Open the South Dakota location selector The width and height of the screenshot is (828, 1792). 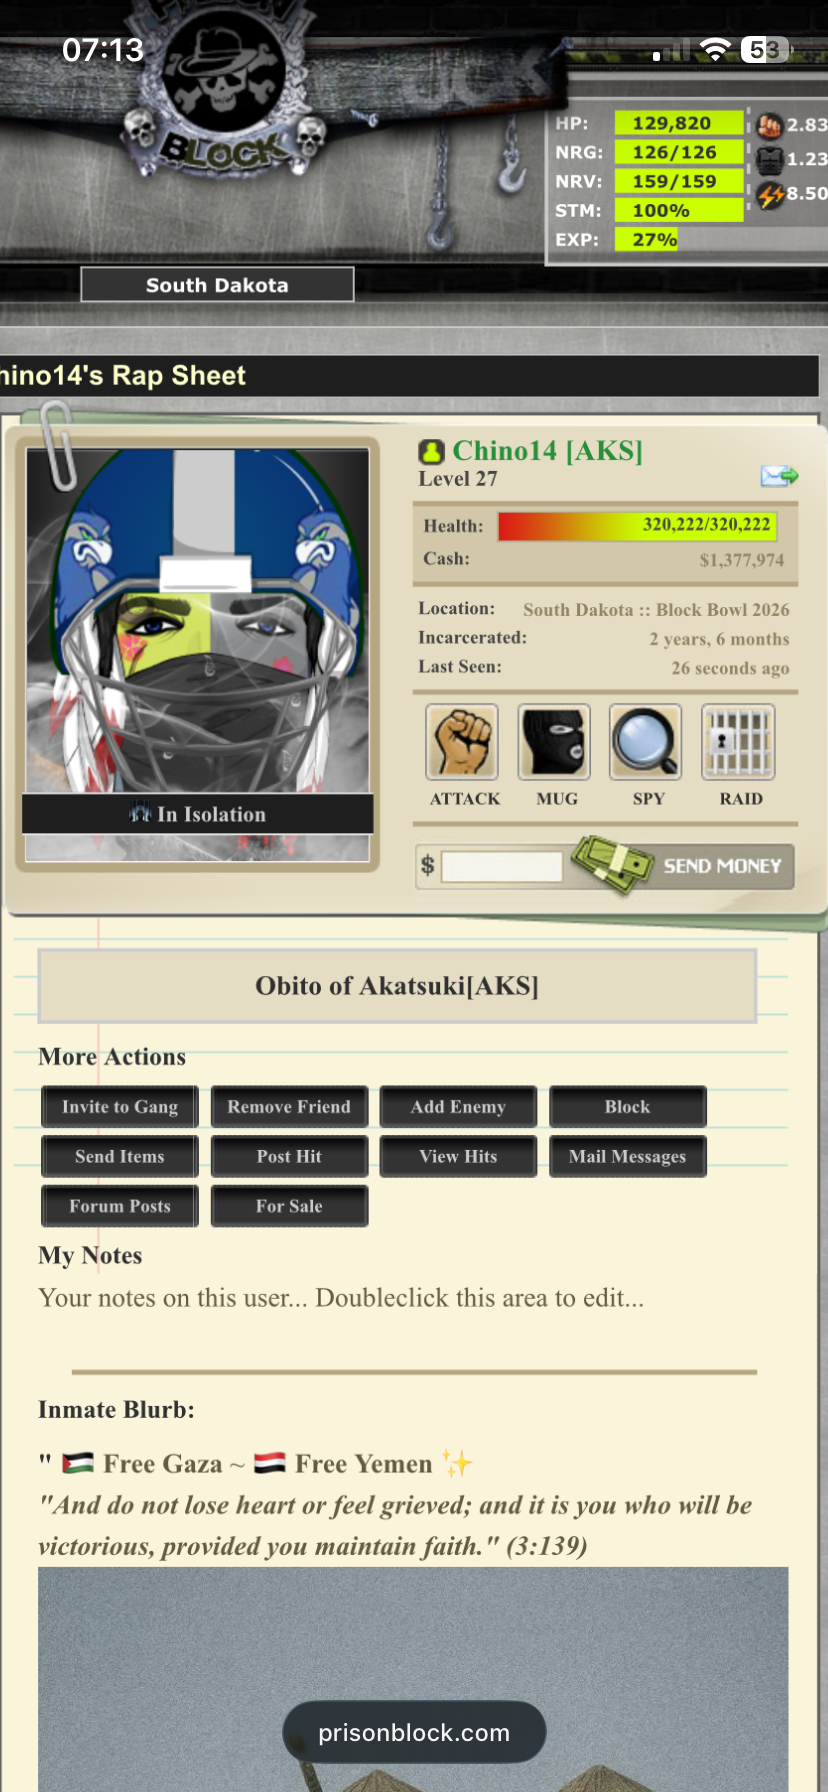coord(217,285)
